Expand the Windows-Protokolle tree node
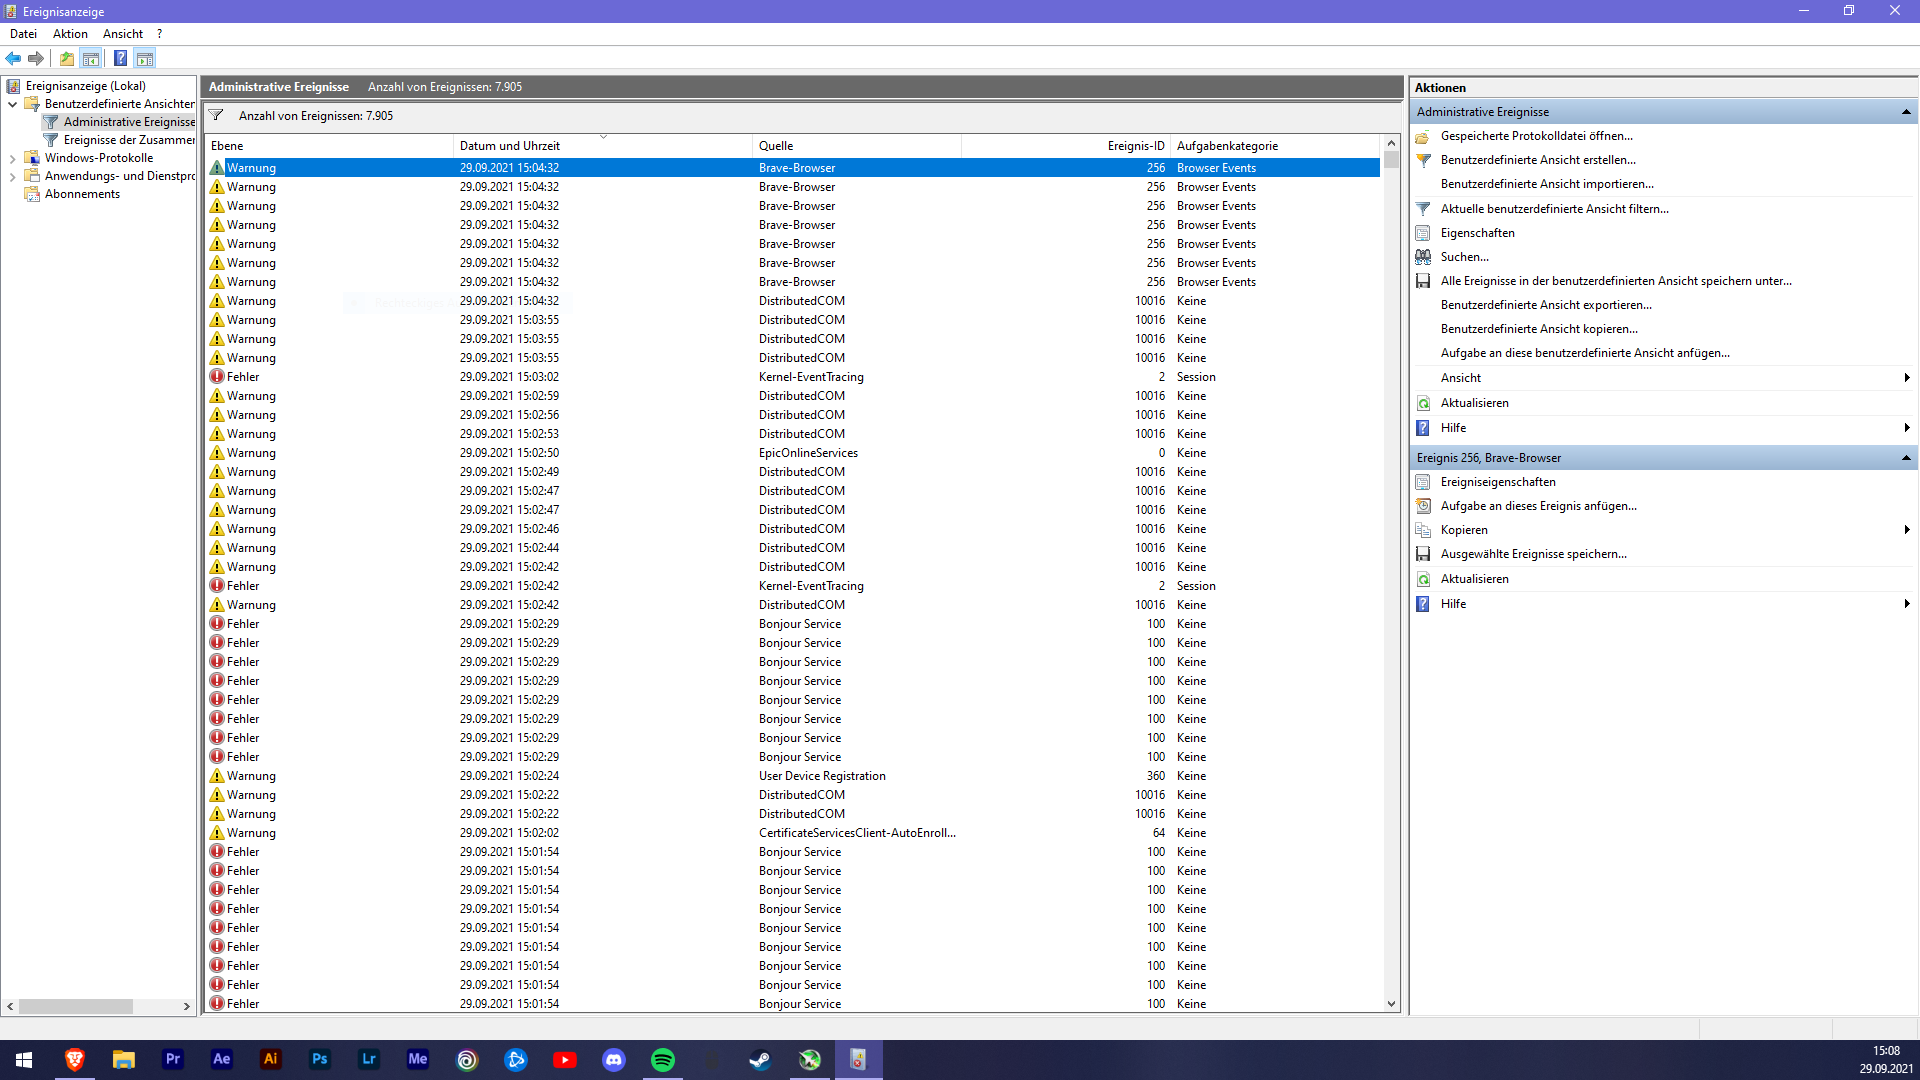Image resolution: width=1920 pixels, height=1080 pixels. 12,158
